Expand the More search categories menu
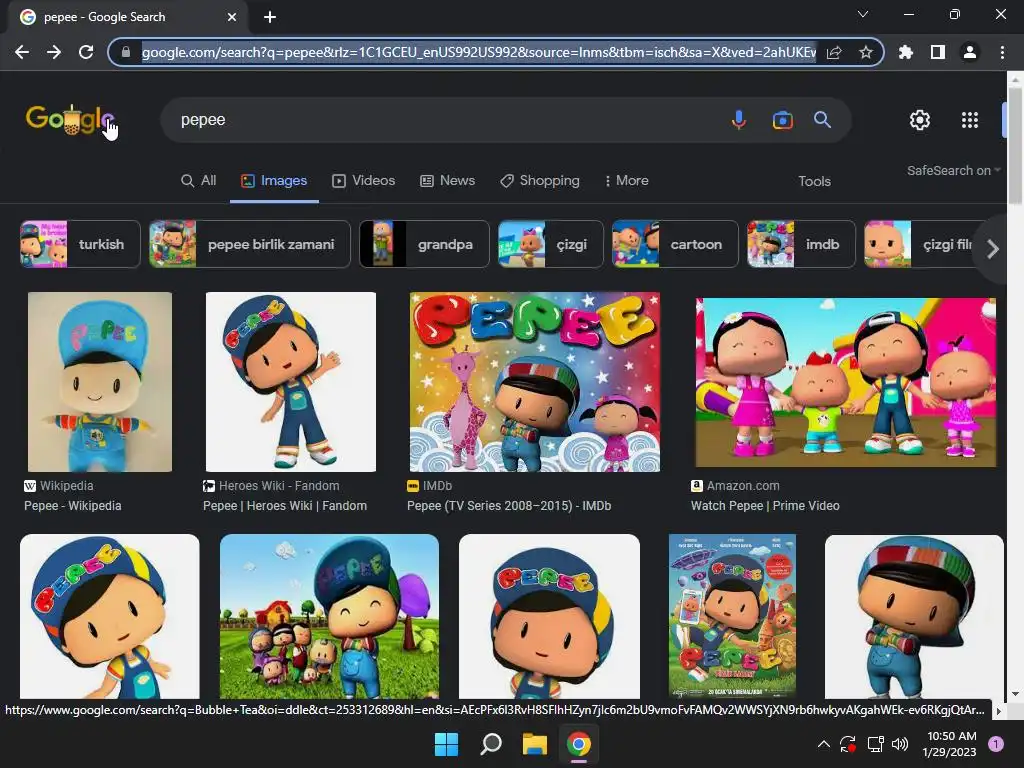 pyautogui.click(x=626, y=180)
